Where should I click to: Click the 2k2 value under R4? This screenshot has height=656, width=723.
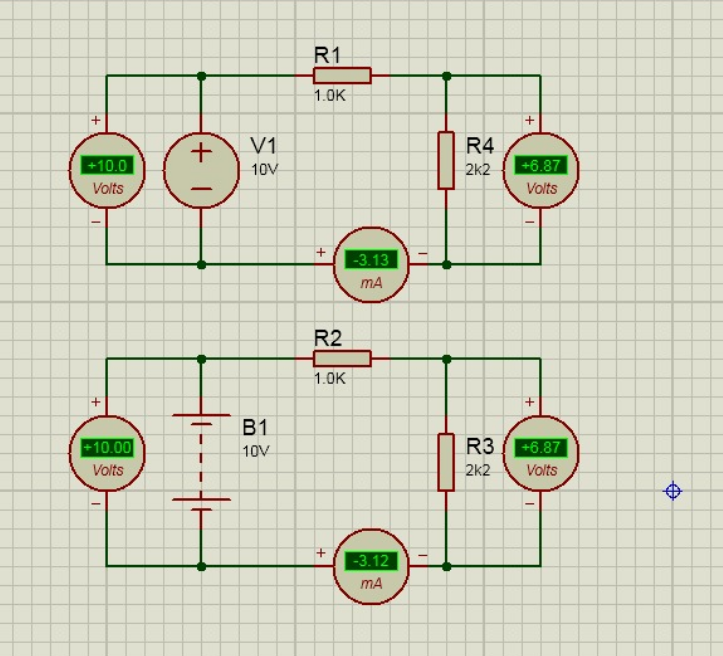point(478,170)
